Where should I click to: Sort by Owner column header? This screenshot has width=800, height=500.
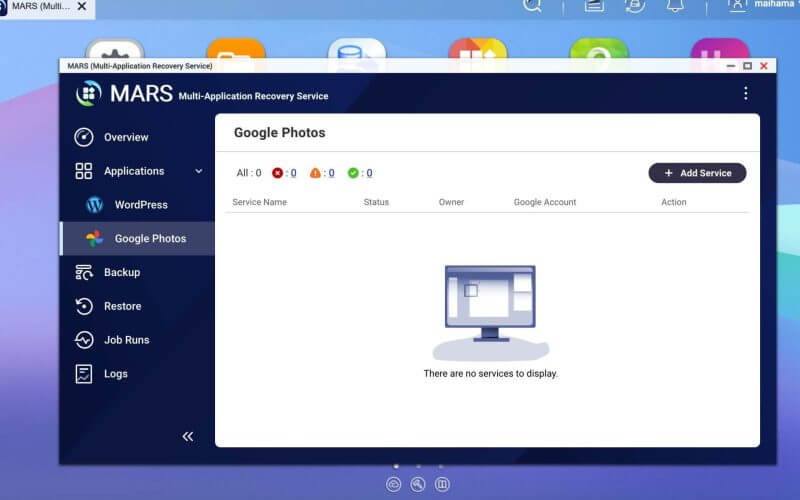(452, 202)
